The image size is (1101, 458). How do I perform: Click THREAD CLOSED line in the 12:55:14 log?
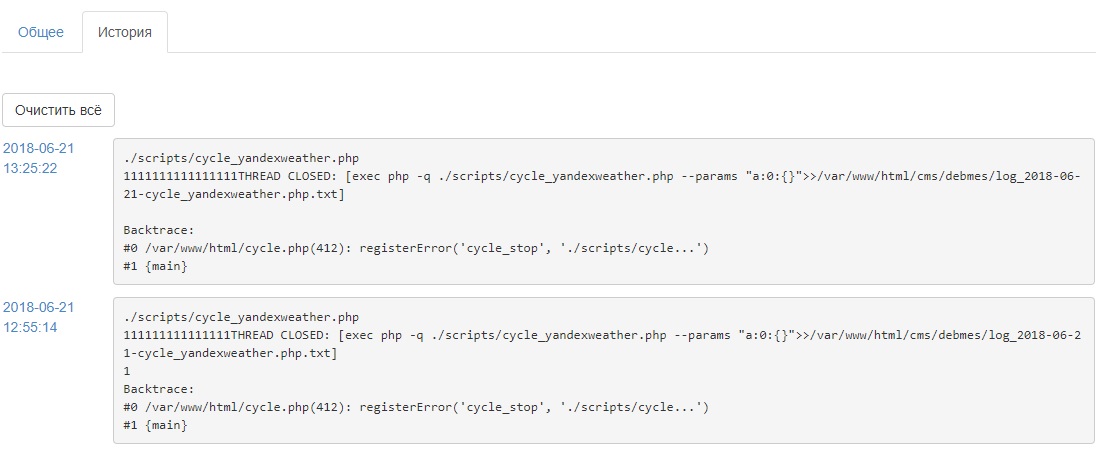click(x=600, y=335)
